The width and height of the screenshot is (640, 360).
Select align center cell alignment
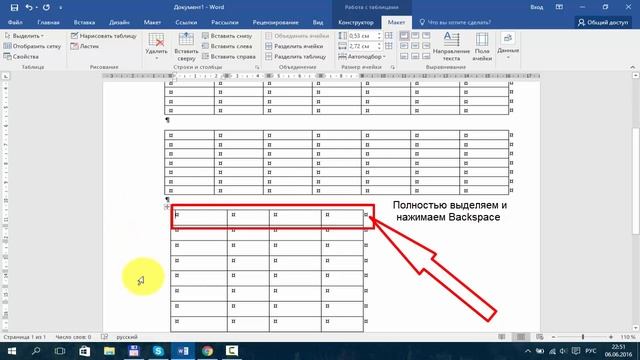tap(415, 46)
